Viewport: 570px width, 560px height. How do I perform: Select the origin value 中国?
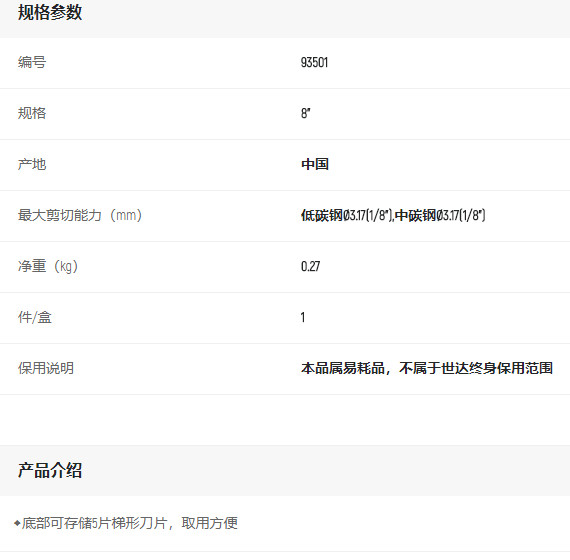click(x=315, y=164)
